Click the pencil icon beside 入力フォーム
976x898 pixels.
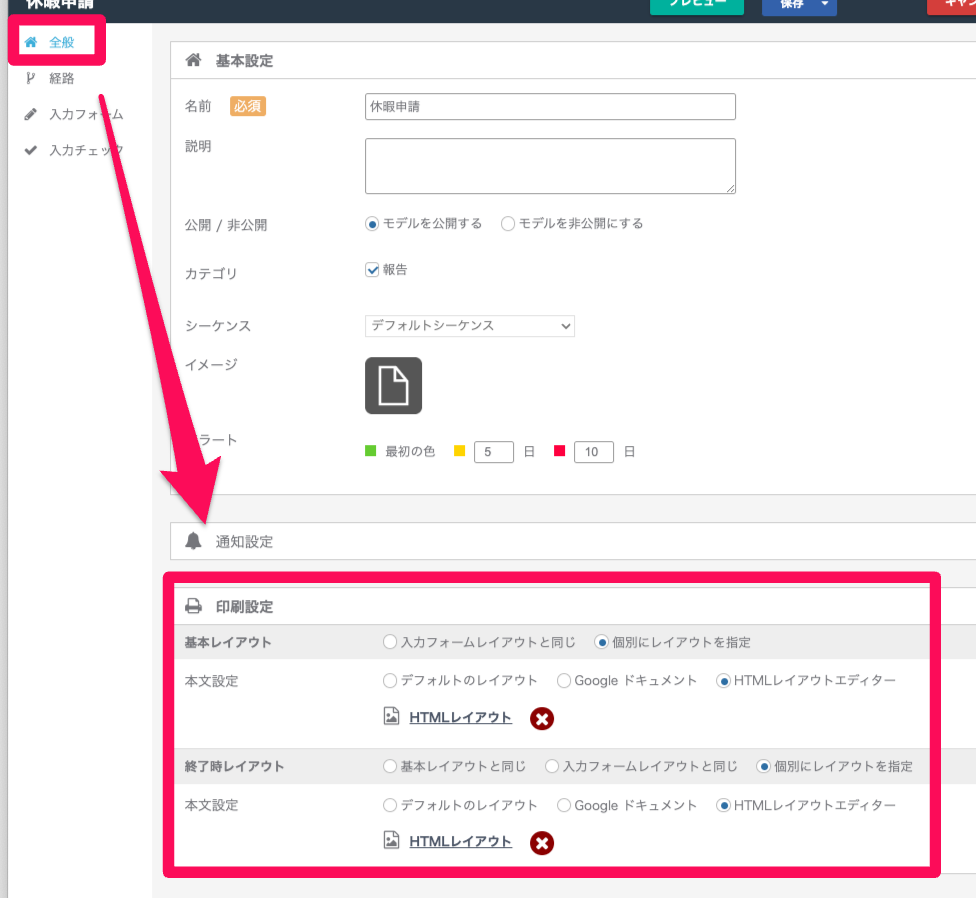pos(30,115)
